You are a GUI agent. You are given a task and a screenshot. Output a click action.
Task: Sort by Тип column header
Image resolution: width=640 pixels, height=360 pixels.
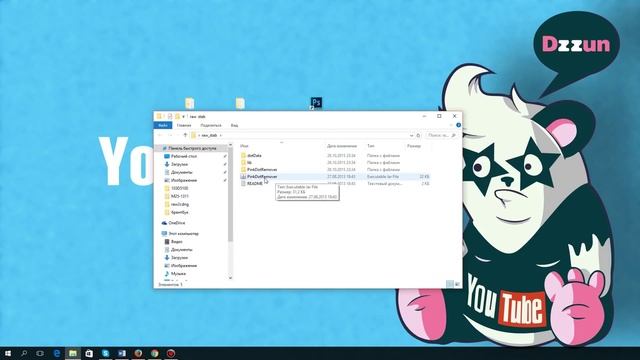click(371, 146)
